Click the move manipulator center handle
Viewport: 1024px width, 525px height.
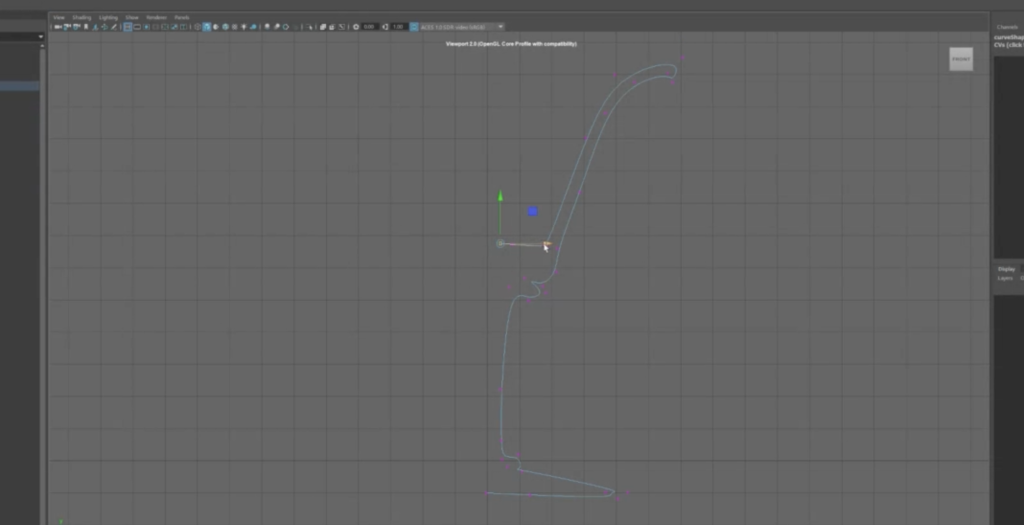coord(500,244)
